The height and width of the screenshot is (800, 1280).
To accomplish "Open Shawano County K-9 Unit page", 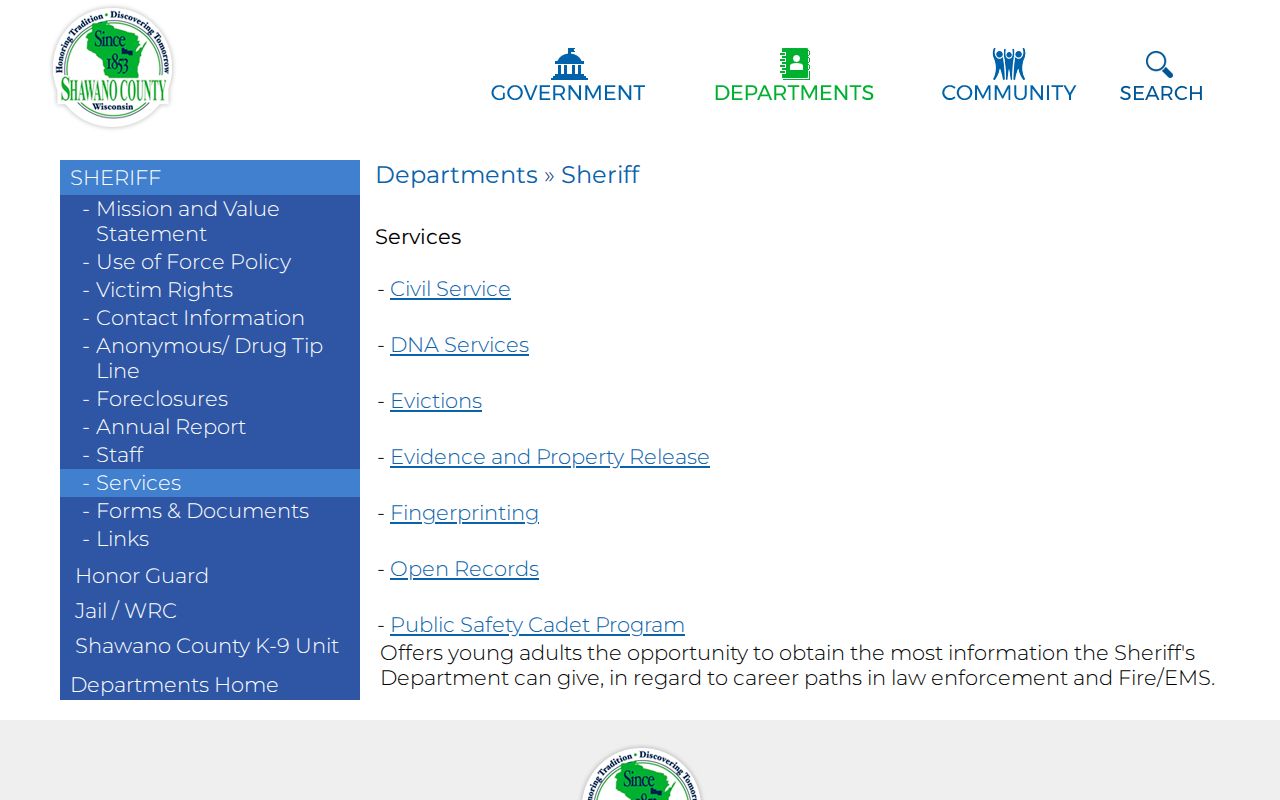I will pyautogui.click(x=207, y=646).
